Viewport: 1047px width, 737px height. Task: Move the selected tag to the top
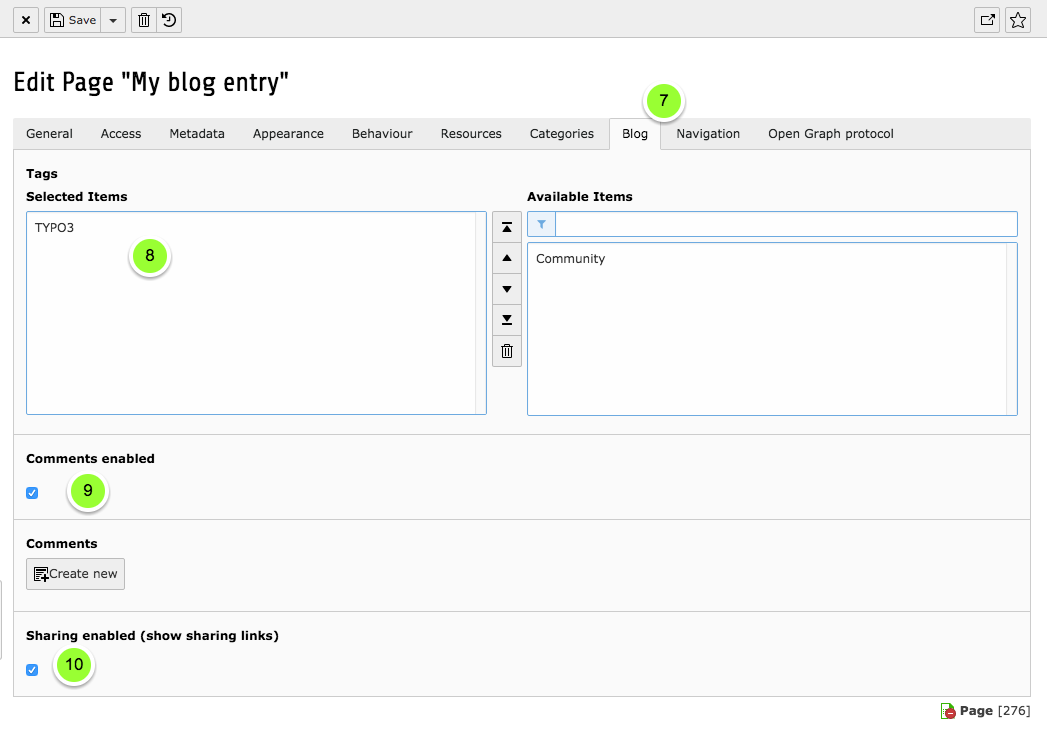point(507,228)
